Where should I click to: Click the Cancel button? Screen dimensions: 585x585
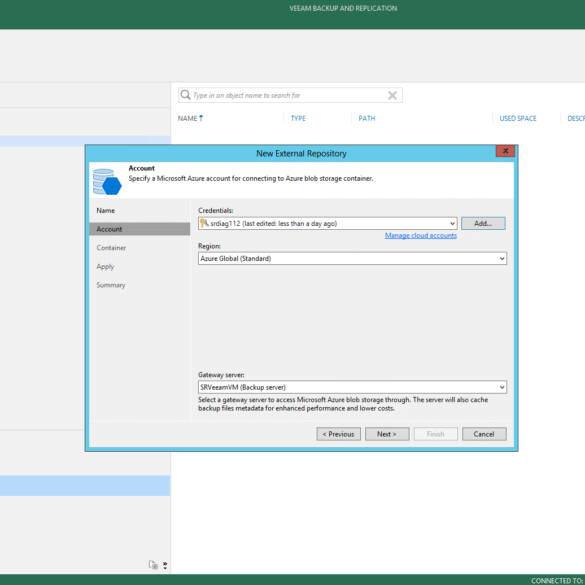484,434
